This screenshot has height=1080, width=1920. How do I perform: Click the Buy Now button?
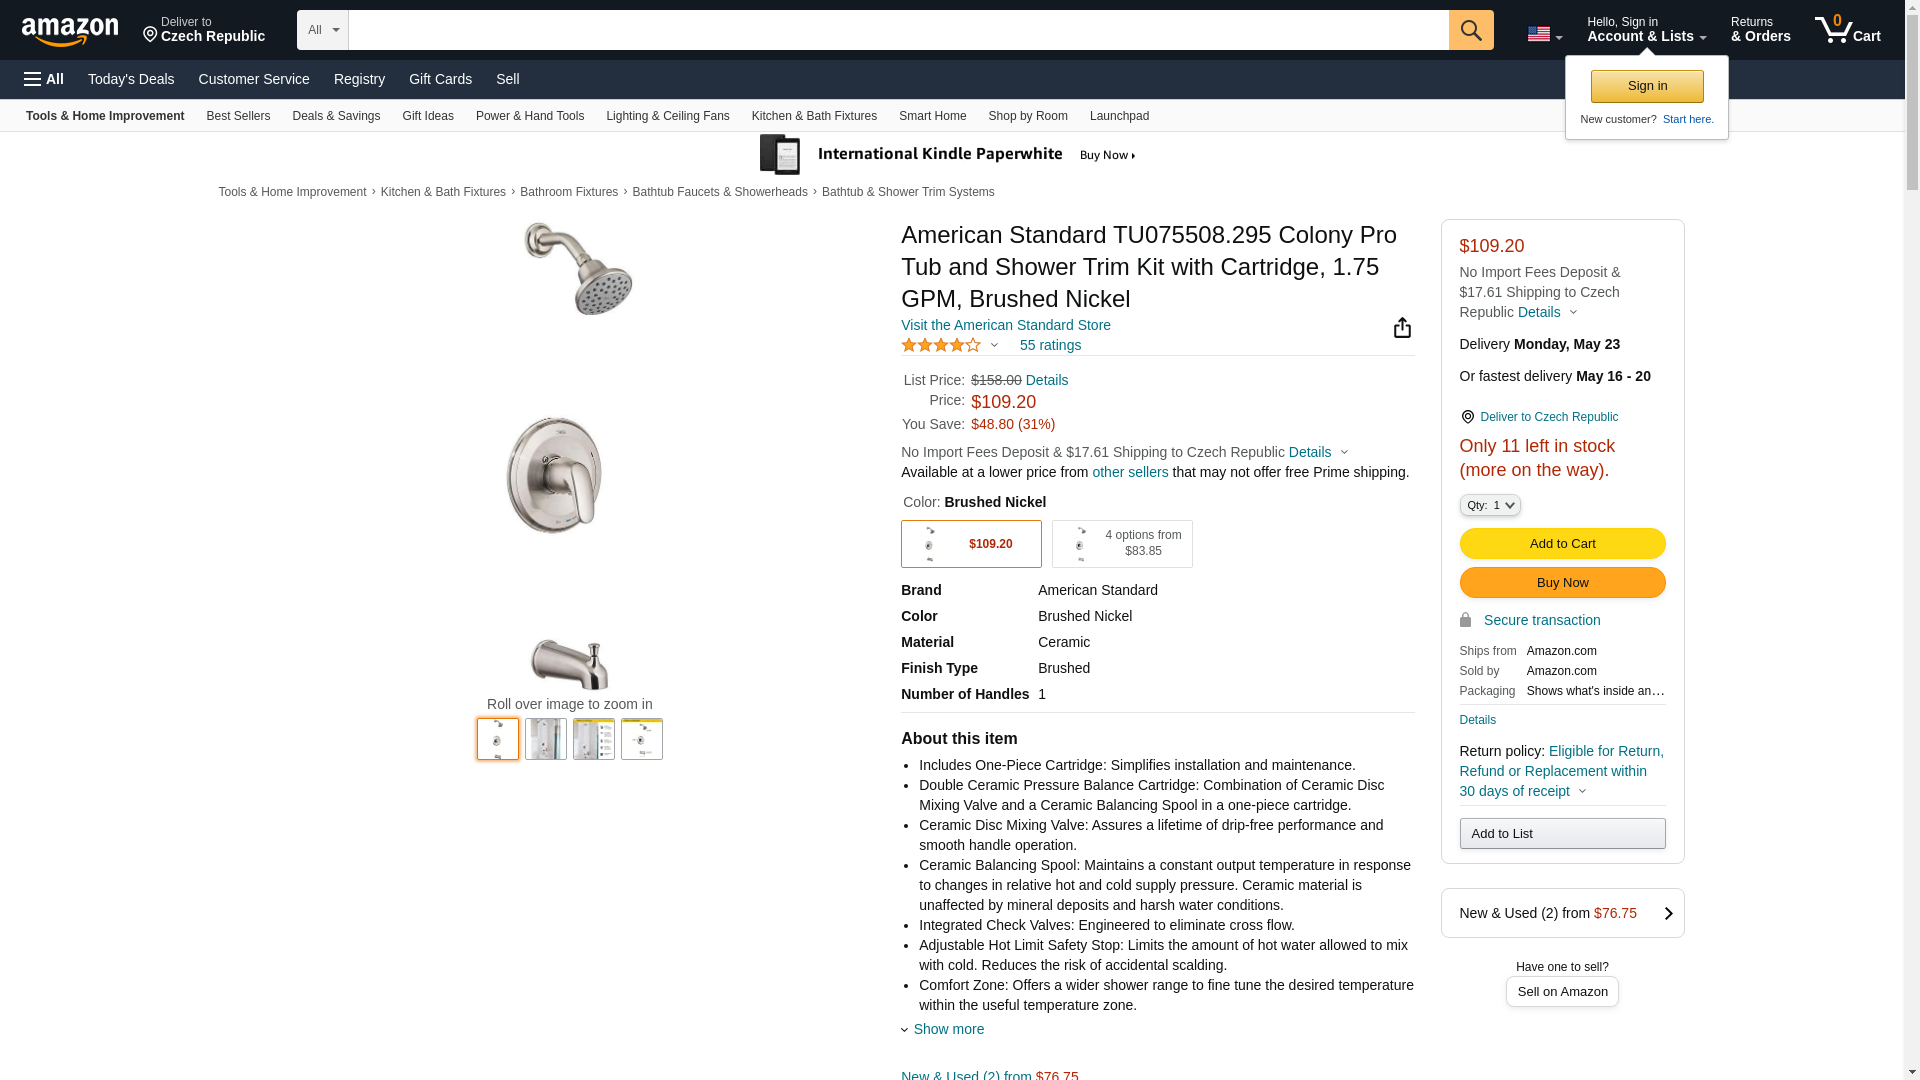1561,583
